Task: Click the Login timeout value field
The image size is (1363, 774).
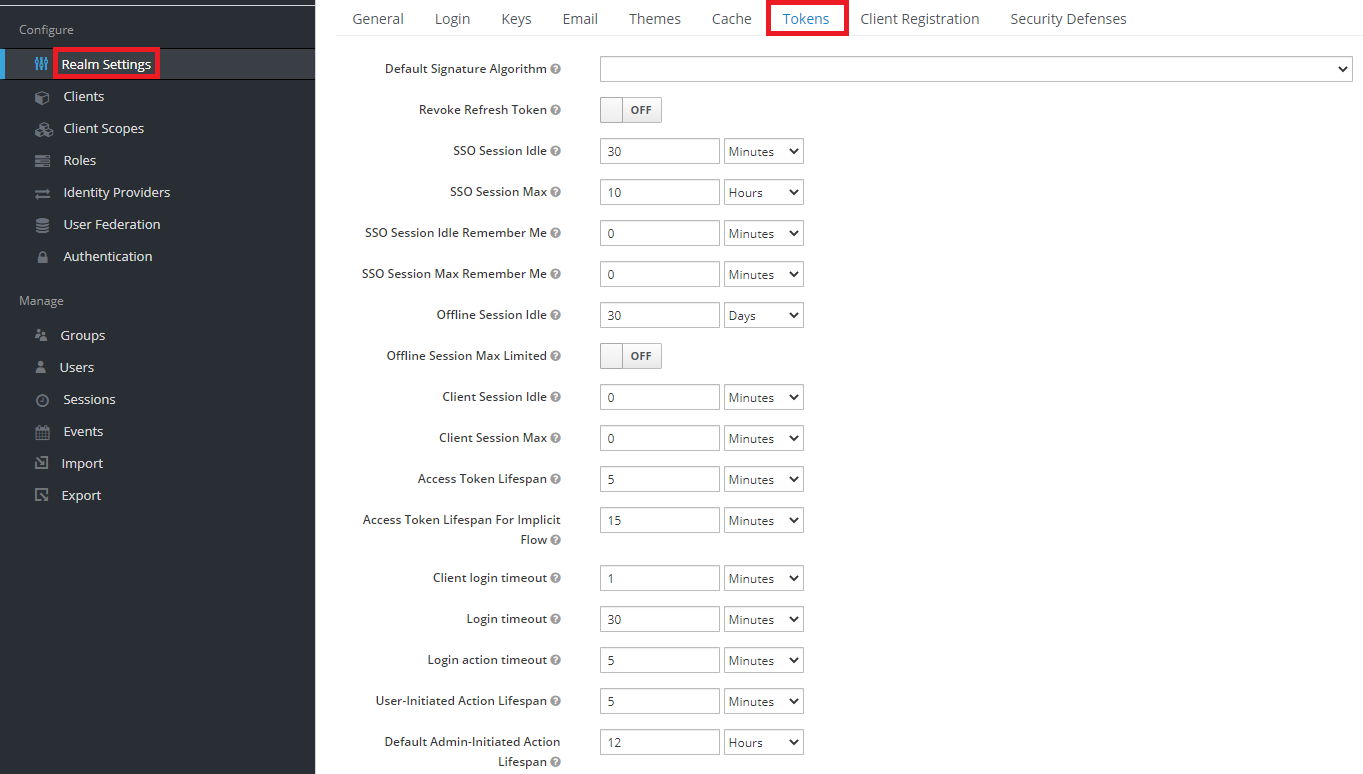Action: point(660,619)
